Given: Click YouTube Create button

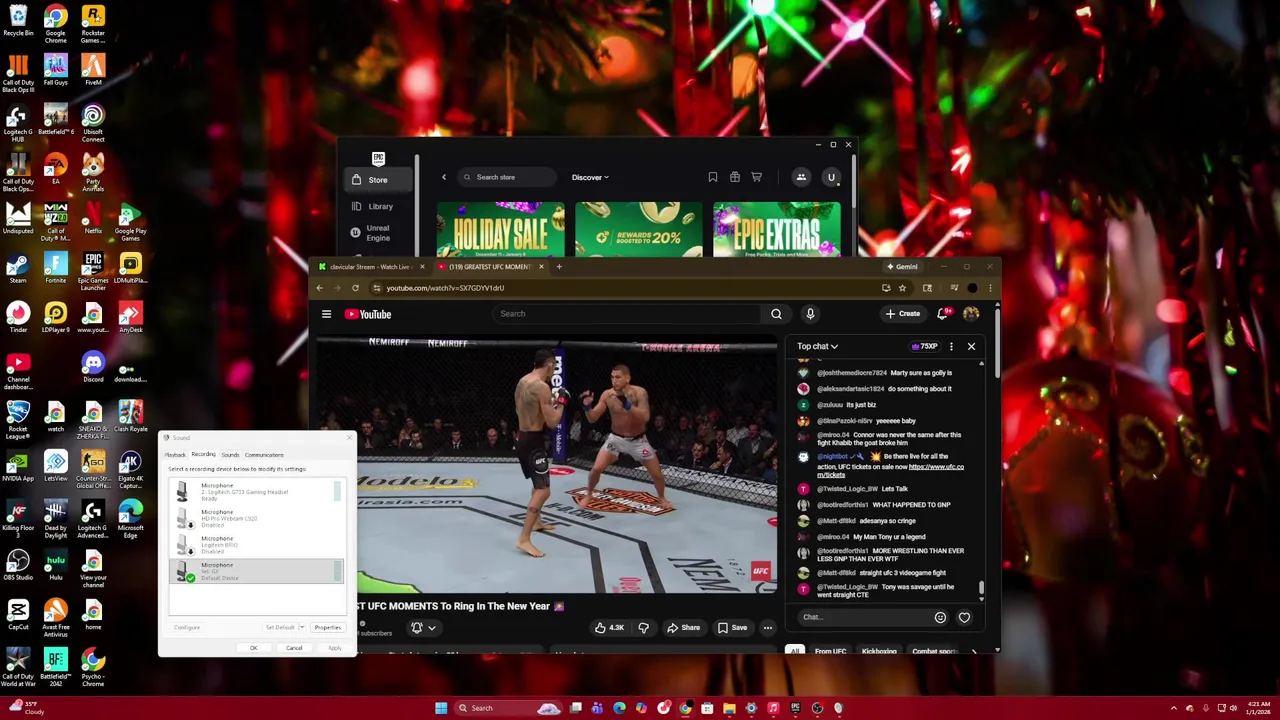Looking at the screenshot, I should click(902, 314).
